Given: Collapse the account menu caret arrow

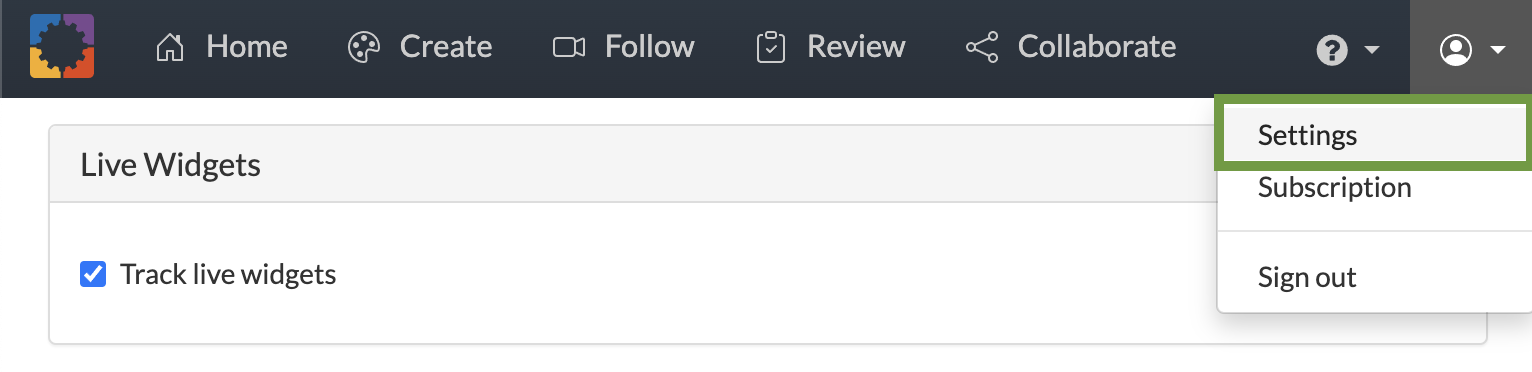Looking at the screenshot, I should [1497, 50].
